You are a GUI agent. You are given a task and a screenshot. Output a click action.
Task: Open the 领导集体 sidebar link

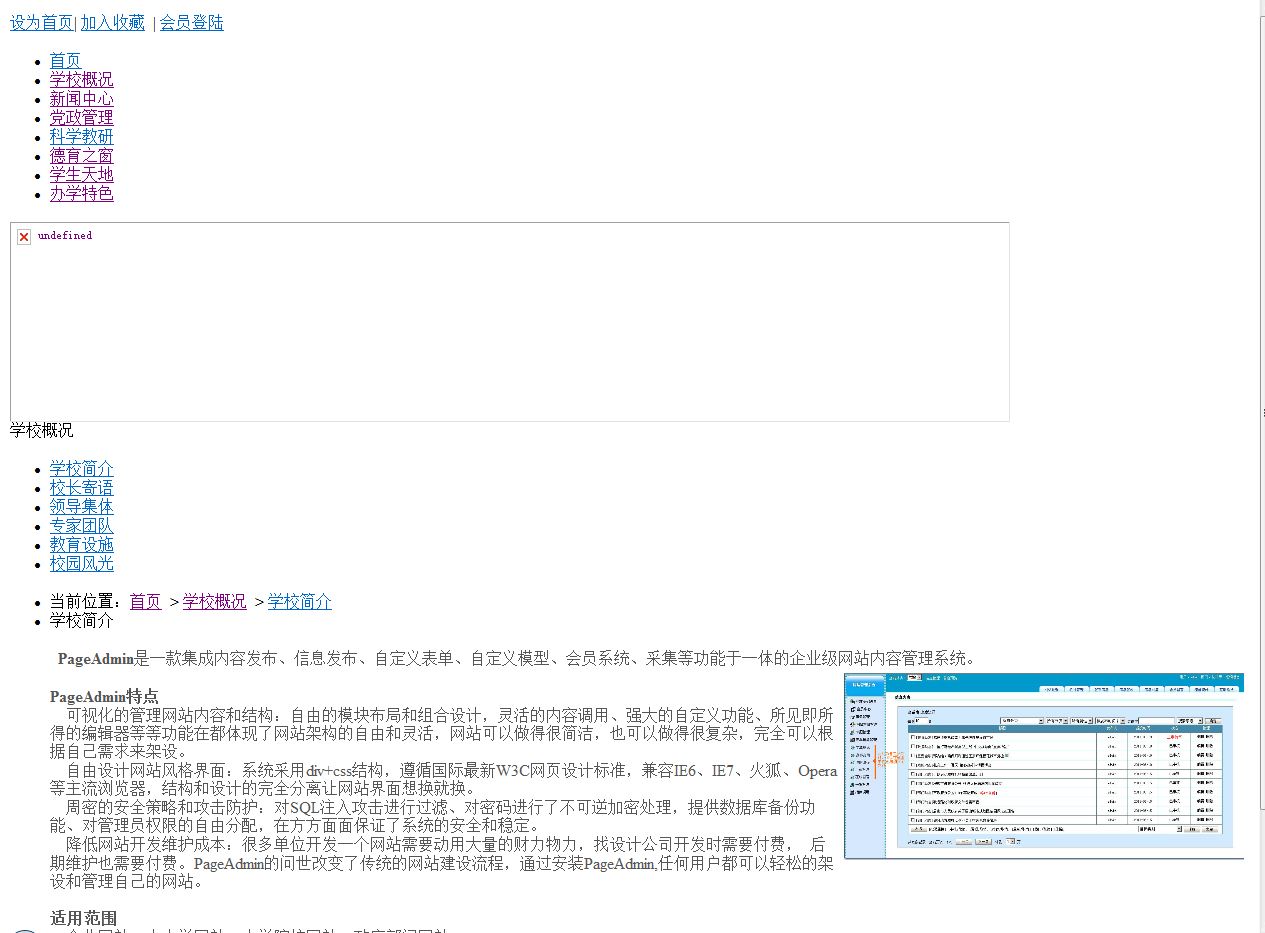coord(82,507)
